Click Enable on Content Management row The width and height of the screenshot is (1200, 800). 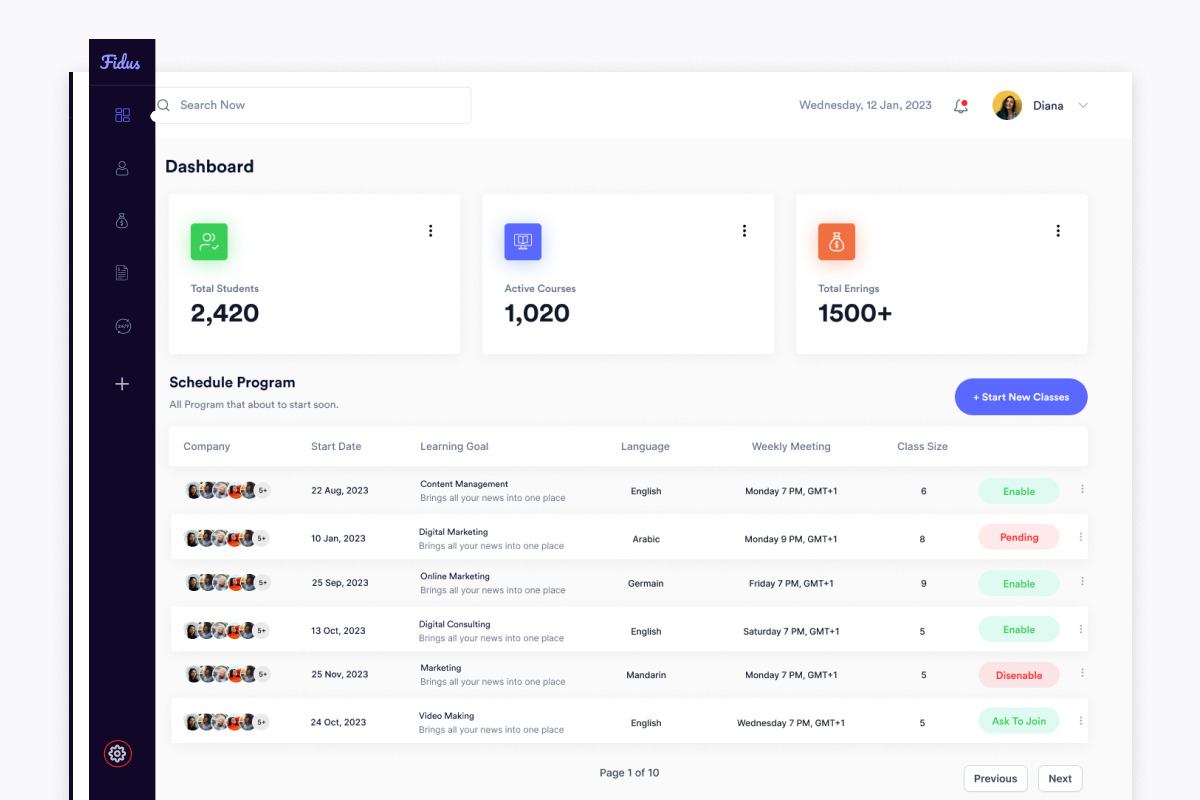click(x=1019, y=491)
